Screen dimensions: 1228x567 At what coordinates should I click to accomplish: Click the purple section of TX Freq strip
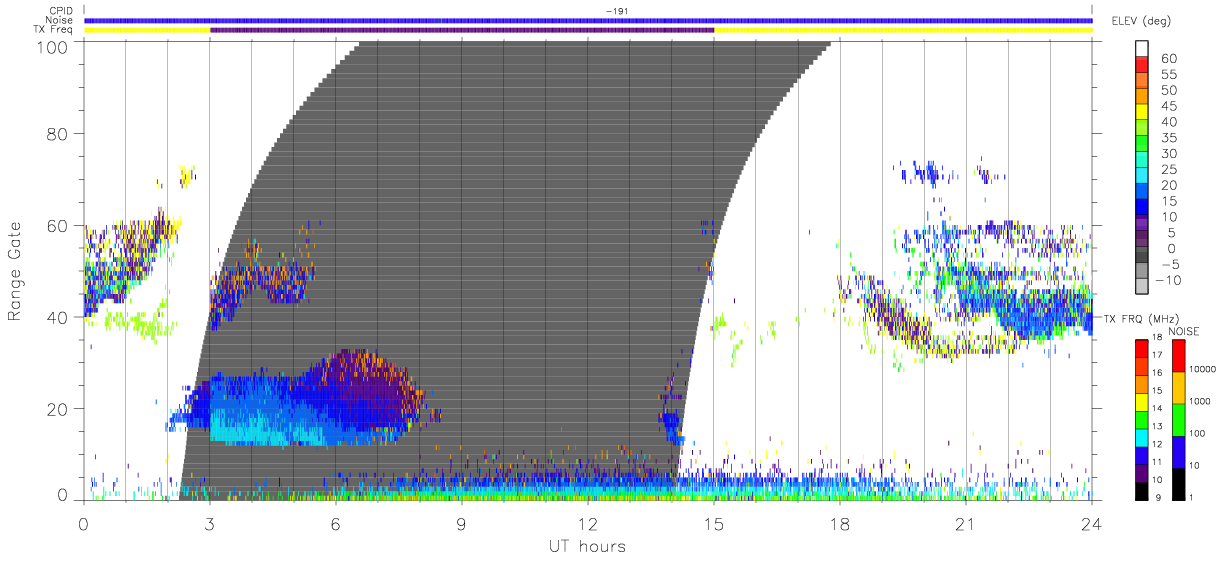[x=462, y=30]
